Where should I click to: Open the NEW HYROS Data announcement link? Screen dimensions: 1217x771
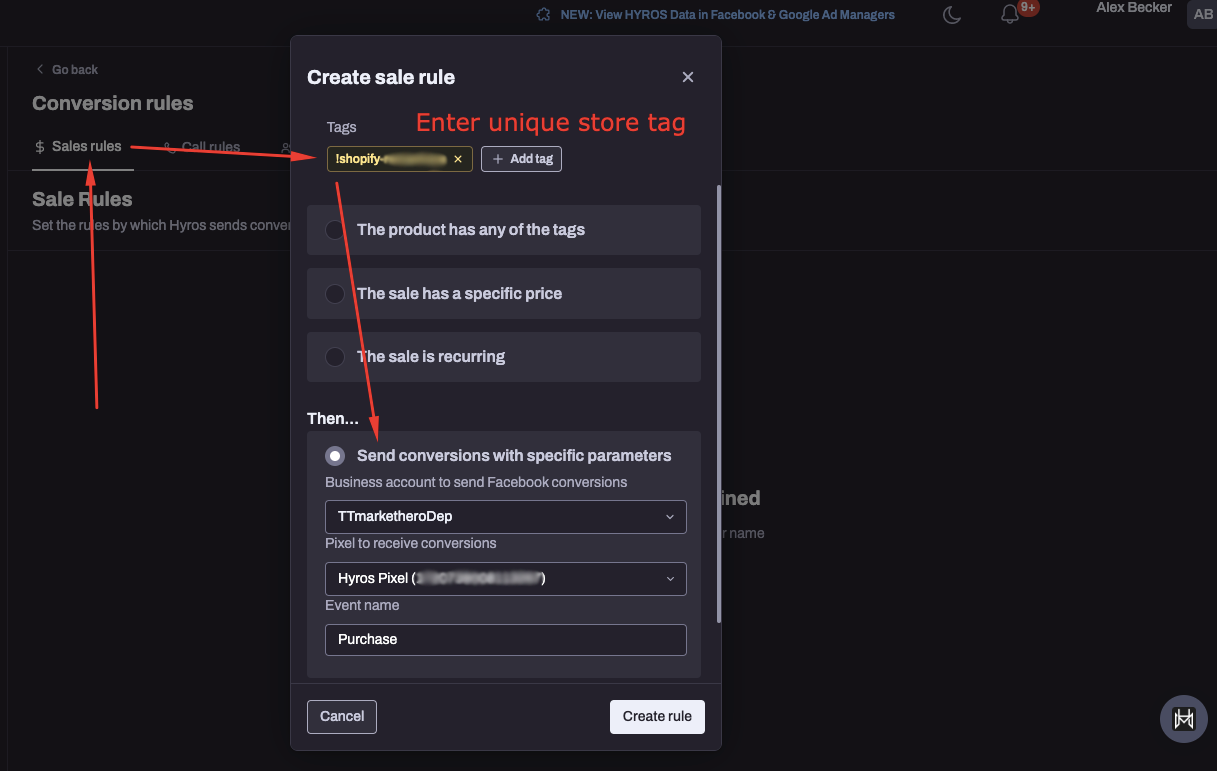click(726, 14)
